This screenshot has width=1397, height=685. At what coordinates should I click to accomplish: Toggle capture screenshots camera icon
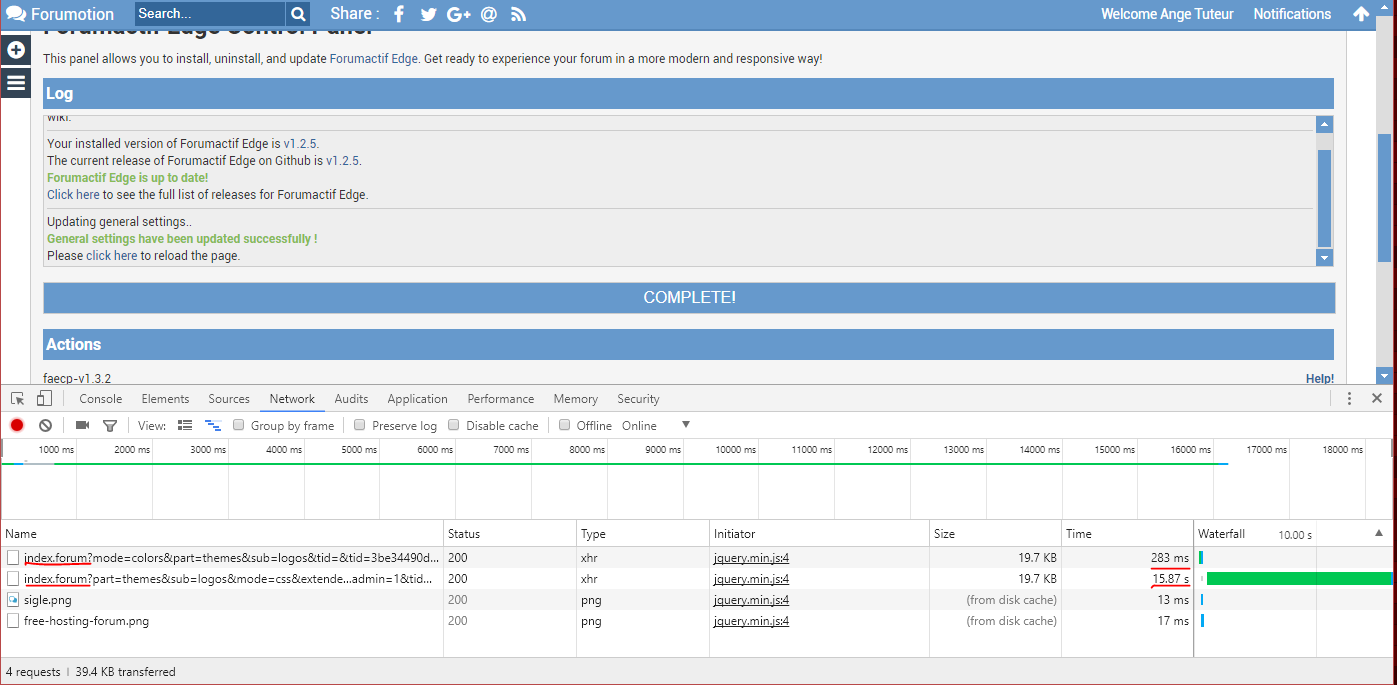(82, 425)
